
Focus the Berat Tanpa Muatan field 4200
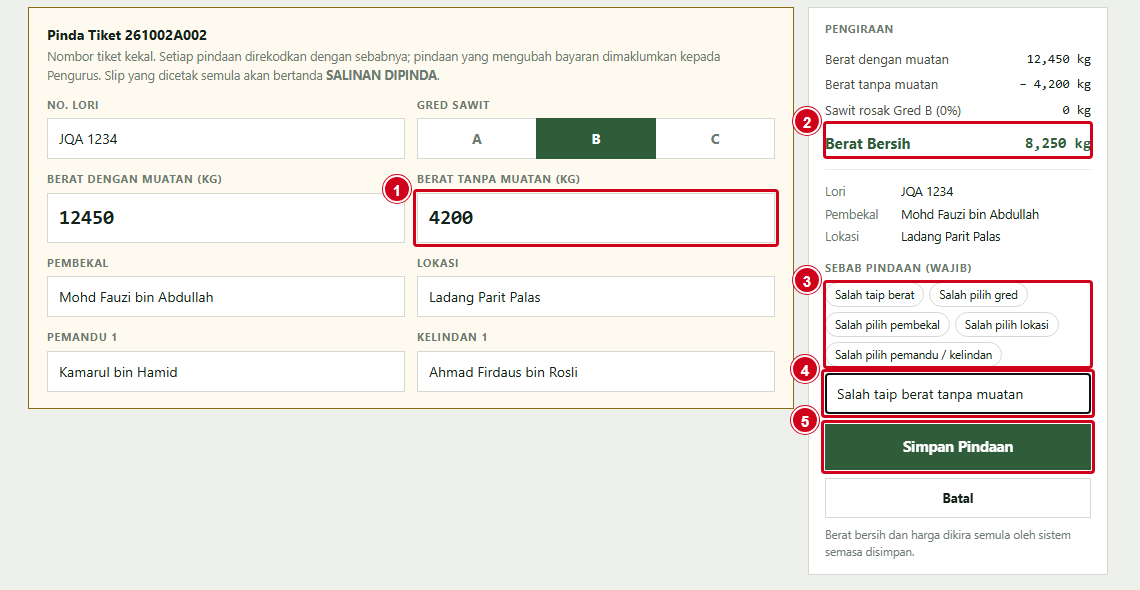tap(596, 218)
